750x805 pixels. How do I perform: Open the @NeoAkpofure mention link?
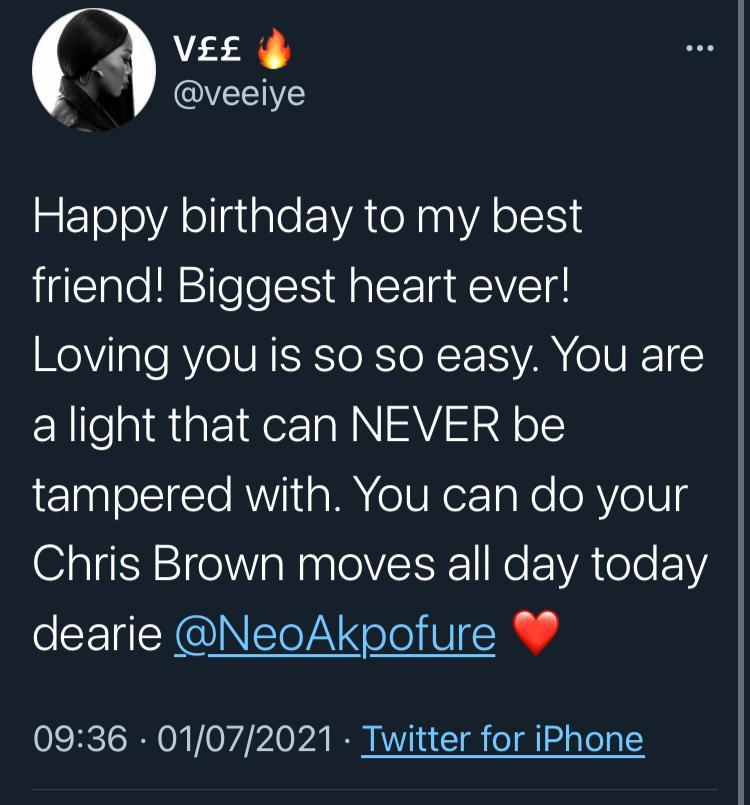click(x=335, y=634)
